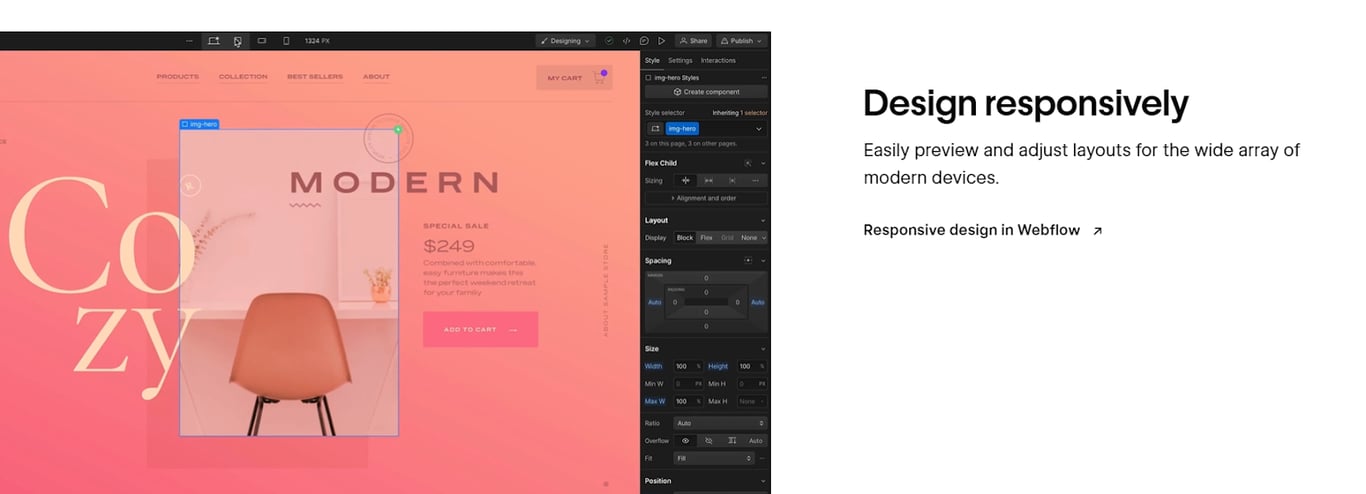Set overflow to scroll
This screenshot has width=1366, height=494.
pyautogui.click(x=732, y=441)
